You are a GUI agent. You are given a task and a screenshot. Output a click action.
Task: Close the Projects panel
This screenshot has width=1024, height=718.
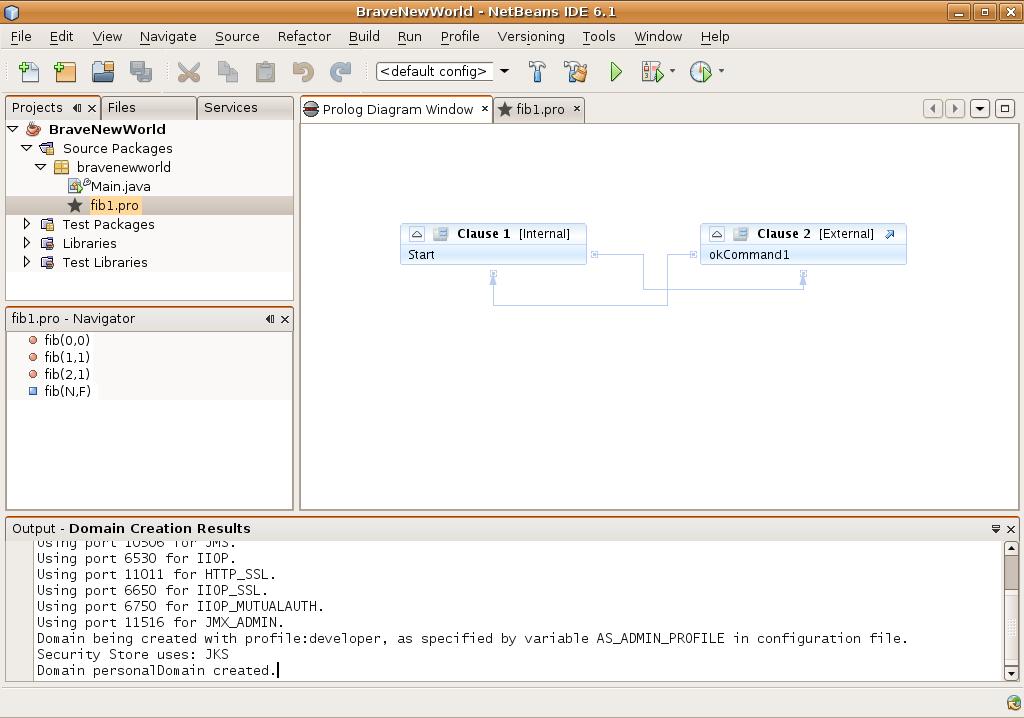pyautogui.click(x=92, y=108)
